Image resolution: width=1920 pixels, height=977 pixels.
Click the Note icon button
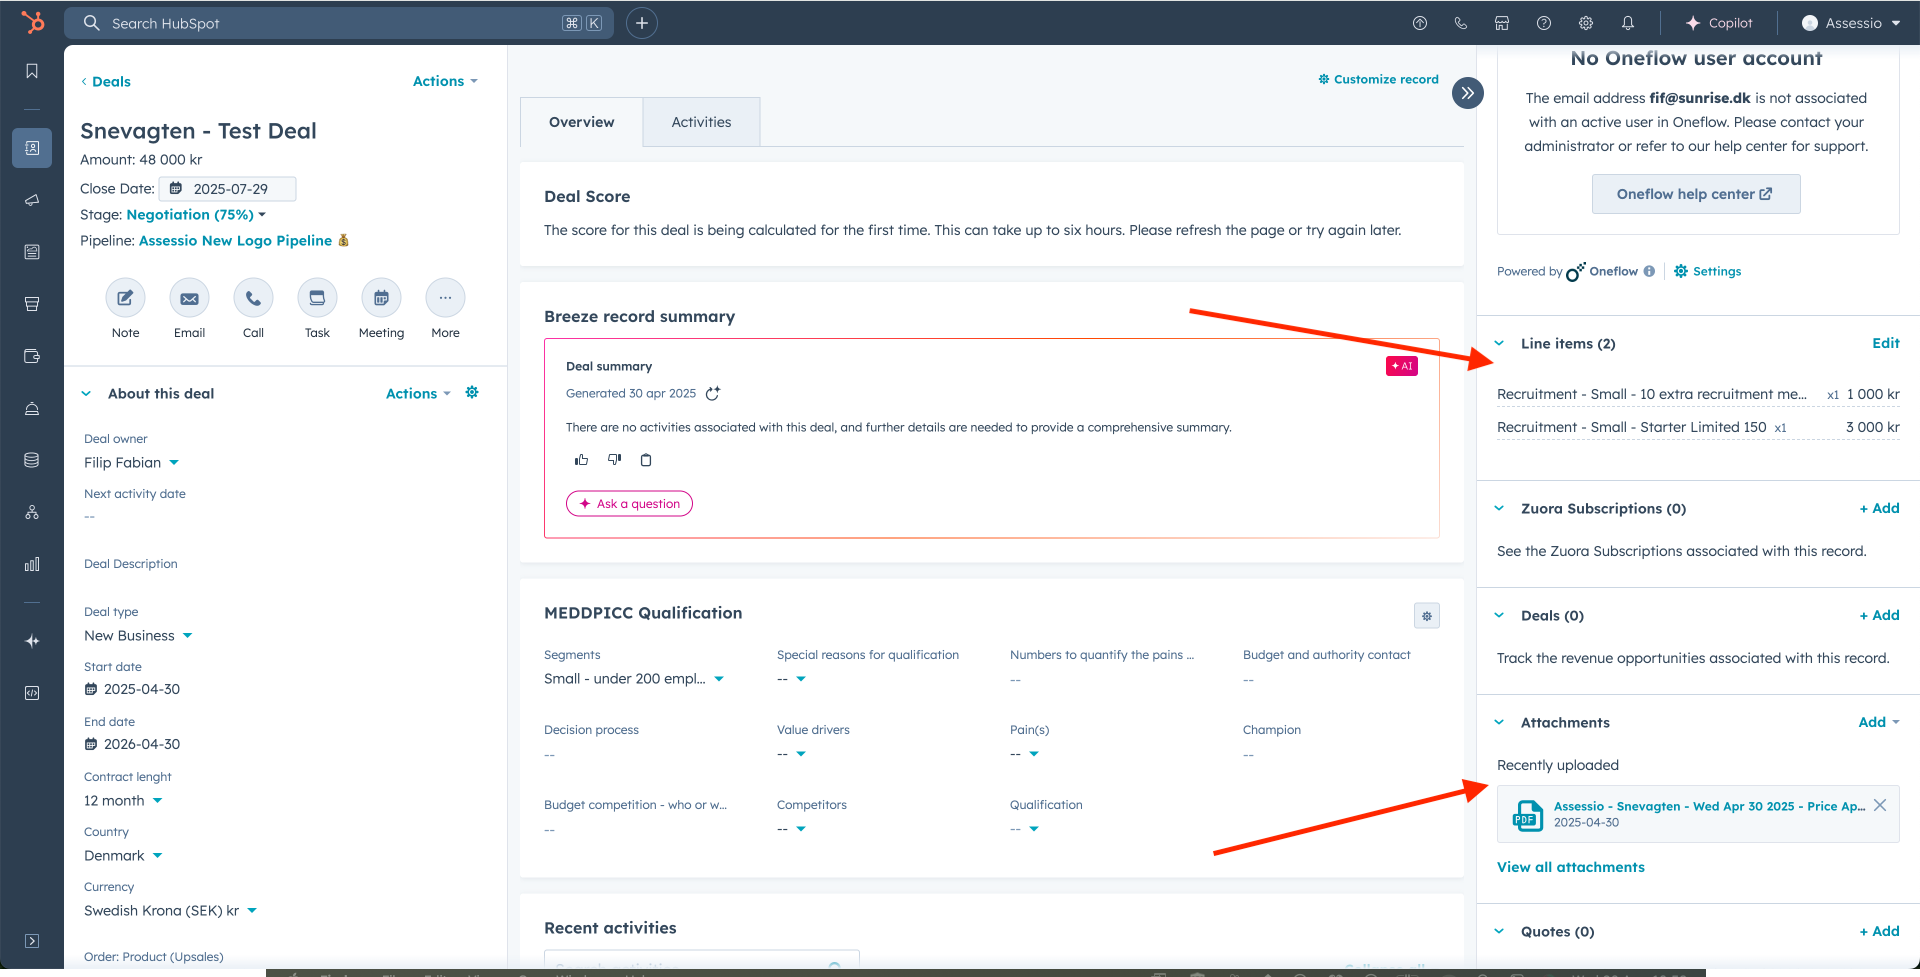coord(125,298)
